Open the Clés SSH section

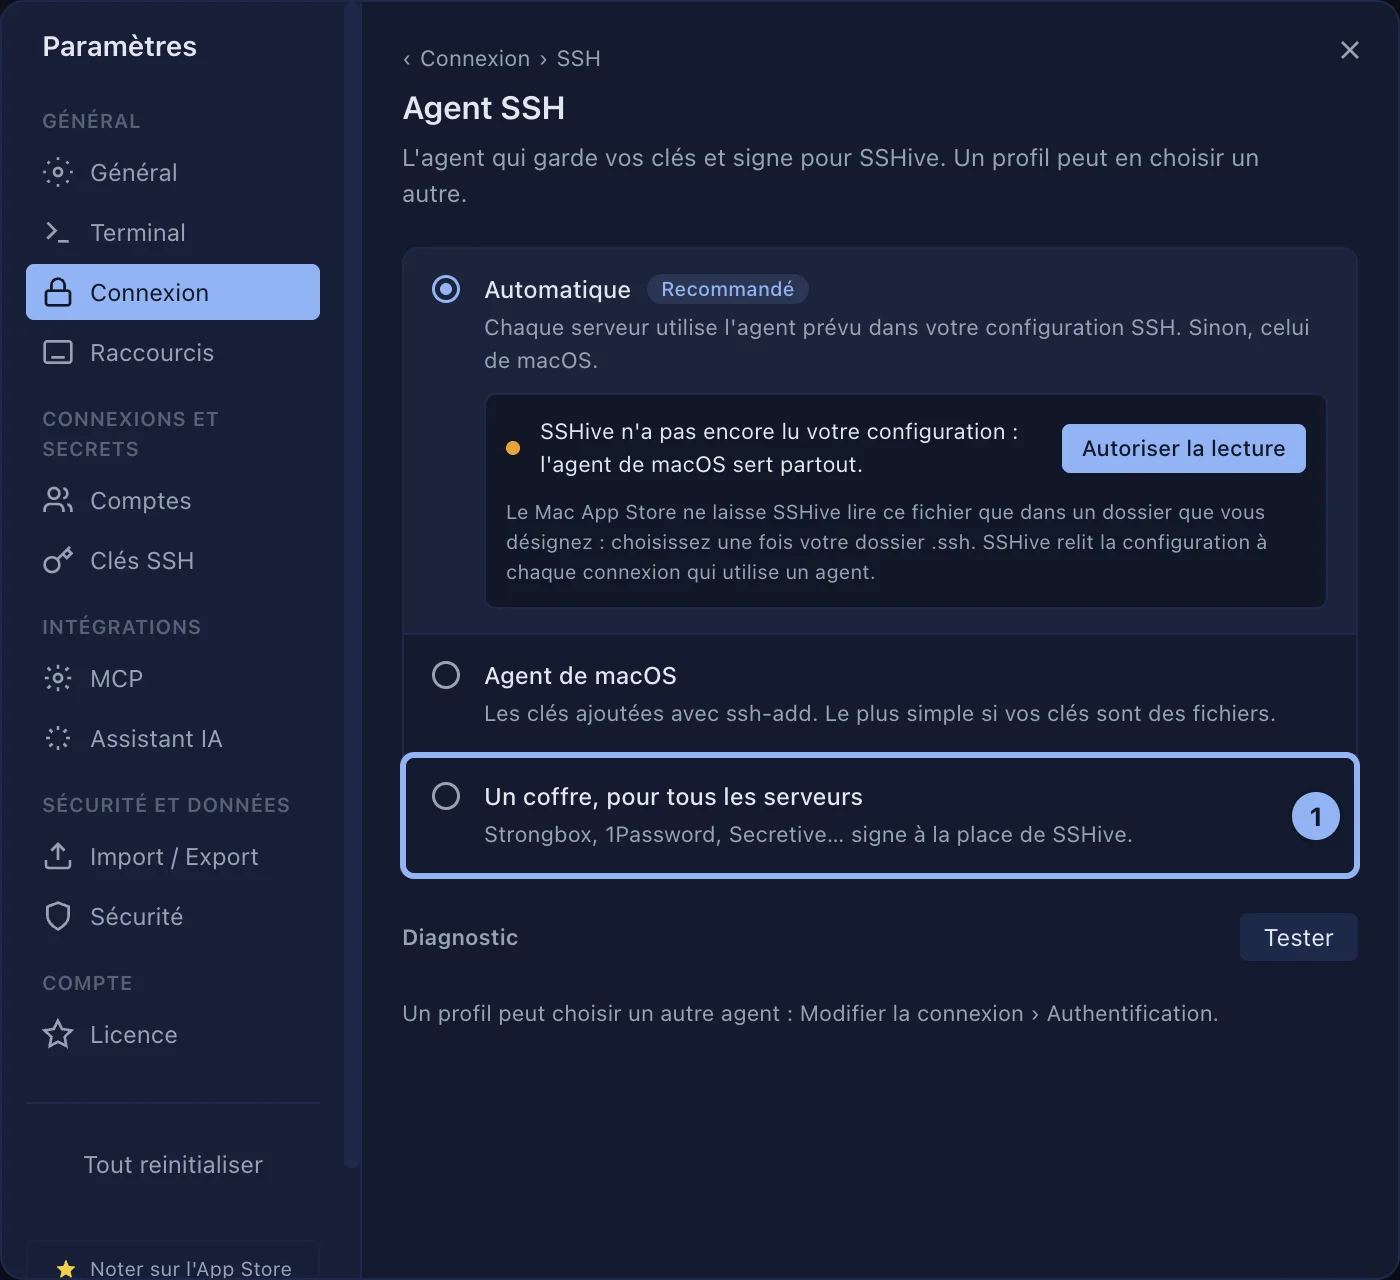point(173,560)
